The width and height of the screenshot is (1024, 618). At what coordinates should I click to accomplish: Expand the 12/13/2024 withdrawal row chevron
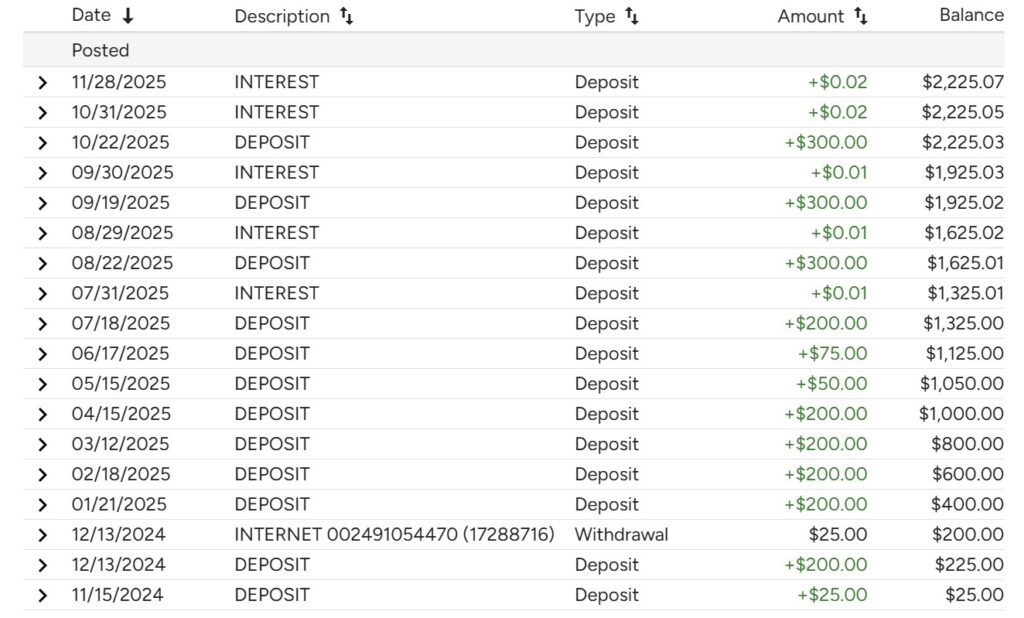[x=42, y=535]
